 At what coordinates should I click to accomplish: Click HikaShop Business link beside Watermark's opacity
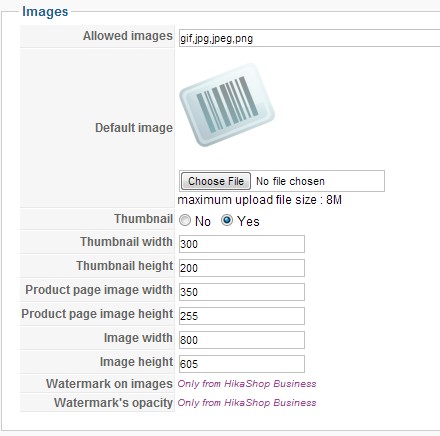coord(247,403)
